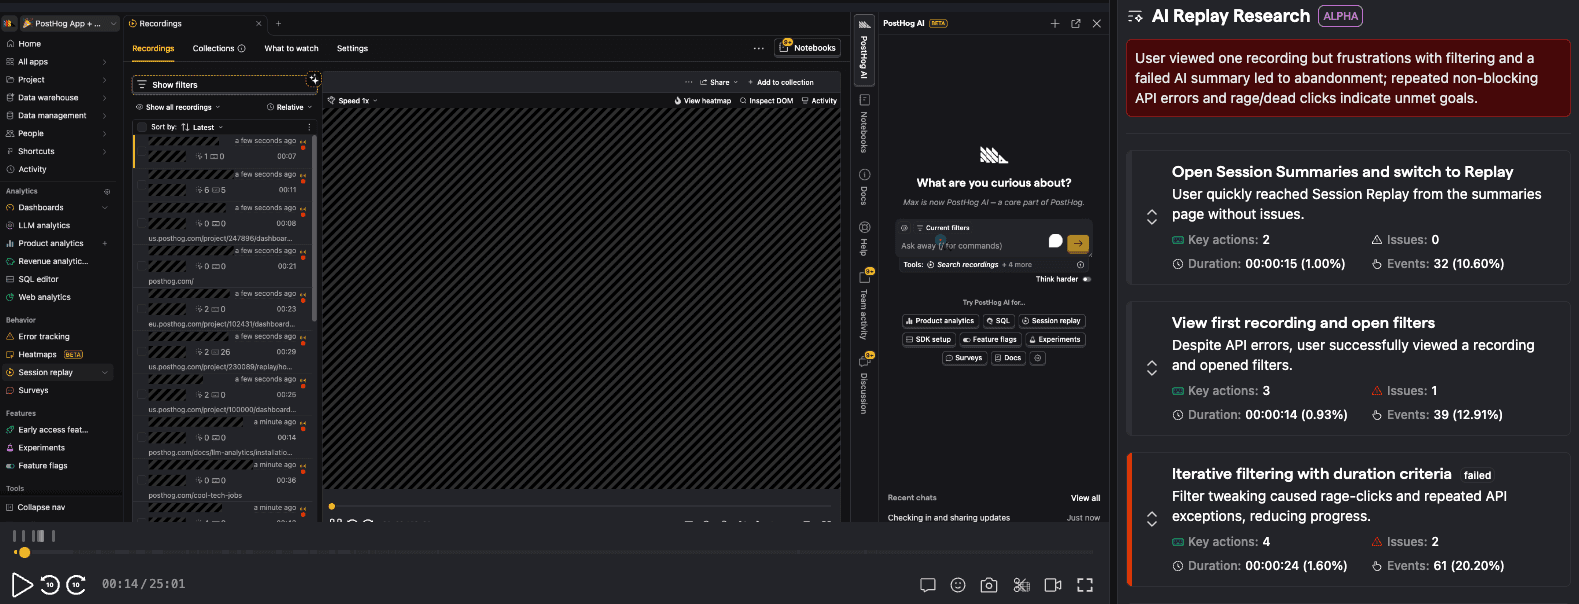Open the Relative time dropdown
The height and width of the screenshot is (604, 1579).
click(x=289, y=107)
